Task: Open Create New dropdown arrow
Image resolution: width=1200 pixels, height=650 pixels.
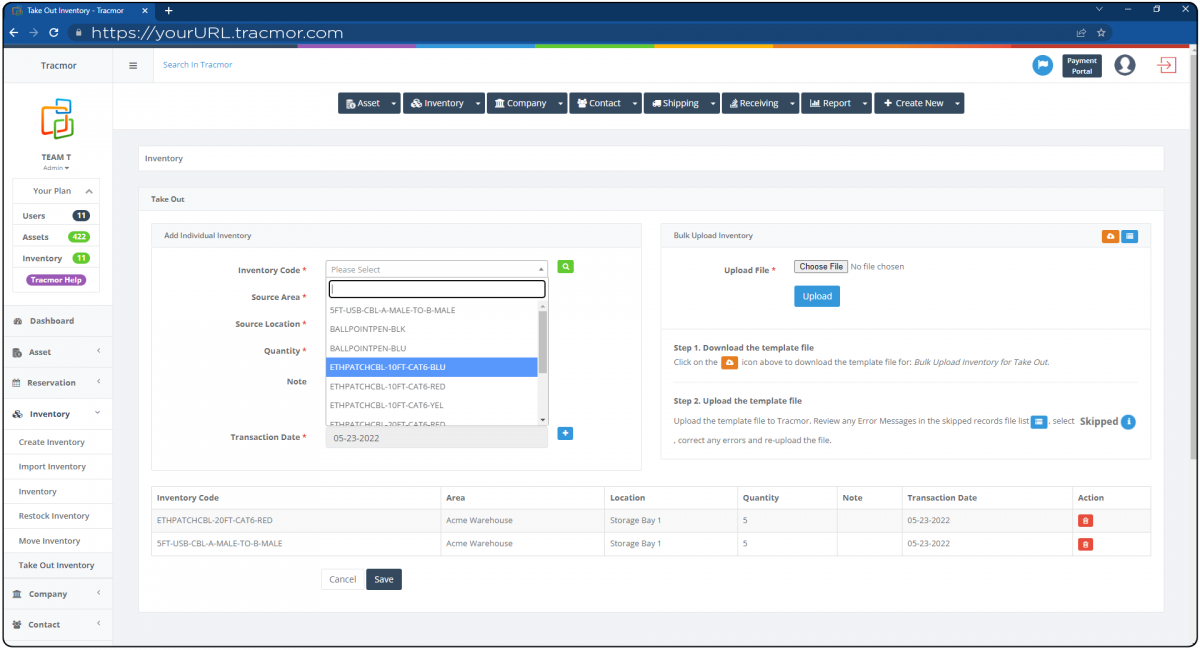Action: pyautogui.click(x=957, y=103)
